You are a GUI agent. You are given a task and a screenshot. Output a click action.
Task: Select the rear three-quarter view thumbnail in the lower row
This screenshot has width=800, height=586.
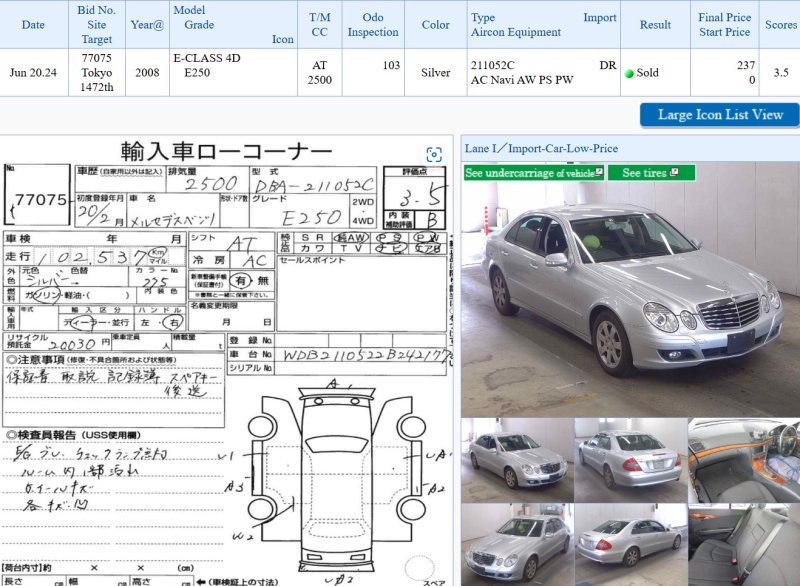631,545
